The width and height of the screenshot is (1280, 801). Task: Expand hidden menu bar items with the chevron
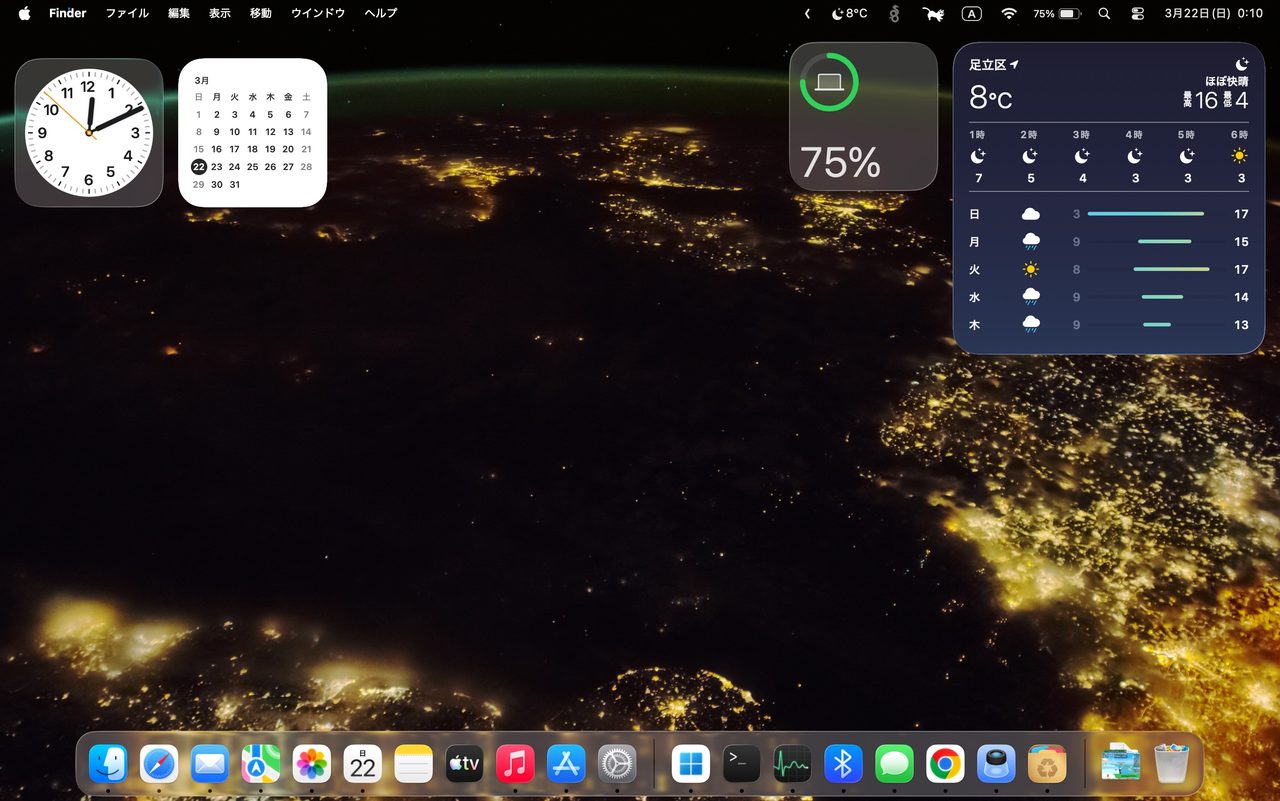(x=807, y=14)
